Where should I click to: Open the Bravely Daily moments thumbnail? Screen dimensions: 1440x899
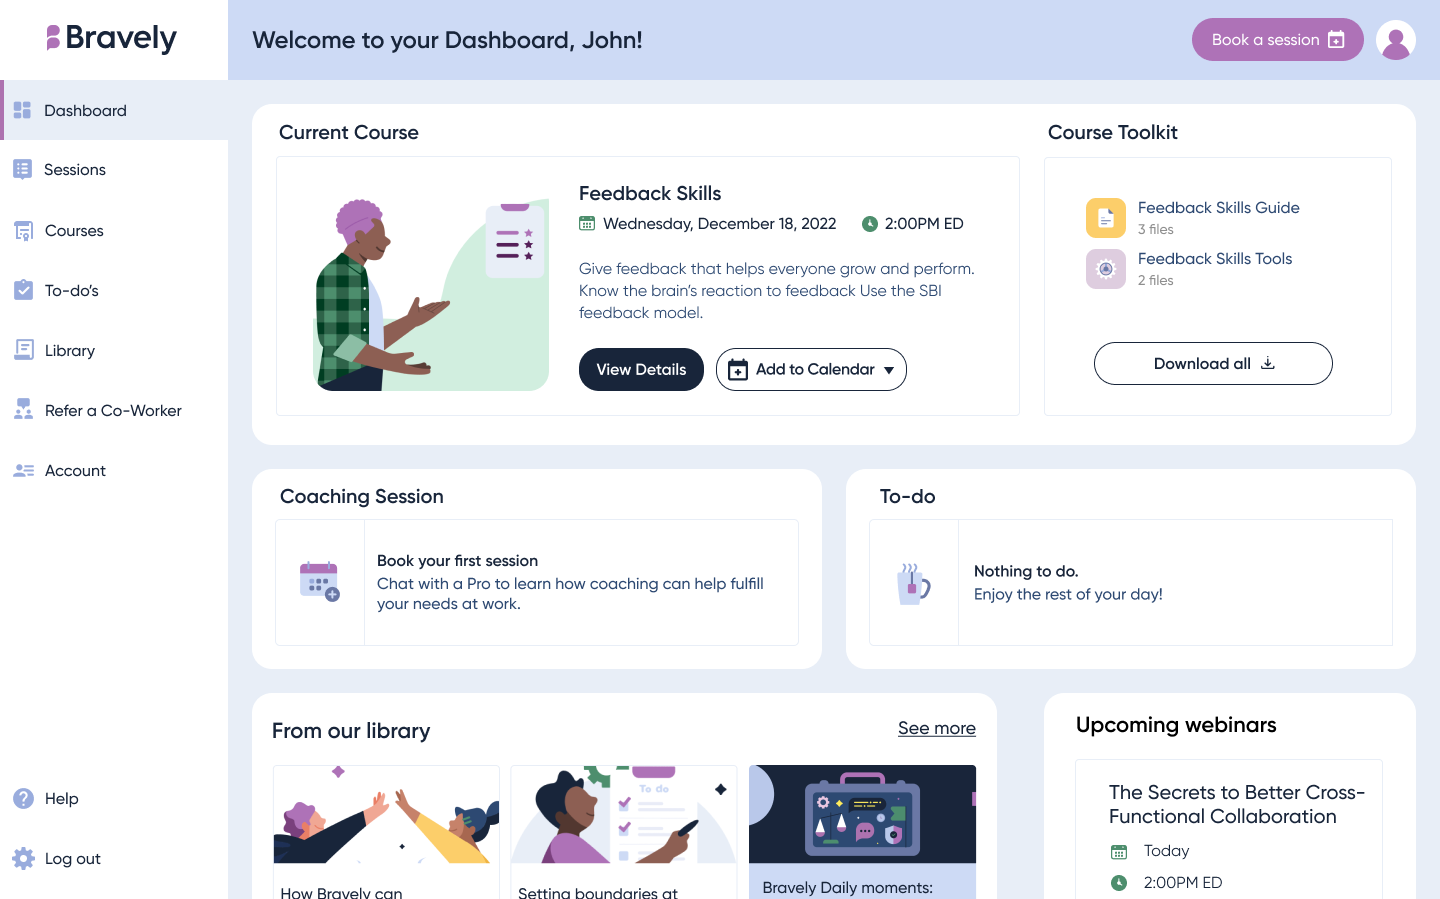tap(862, 814)
